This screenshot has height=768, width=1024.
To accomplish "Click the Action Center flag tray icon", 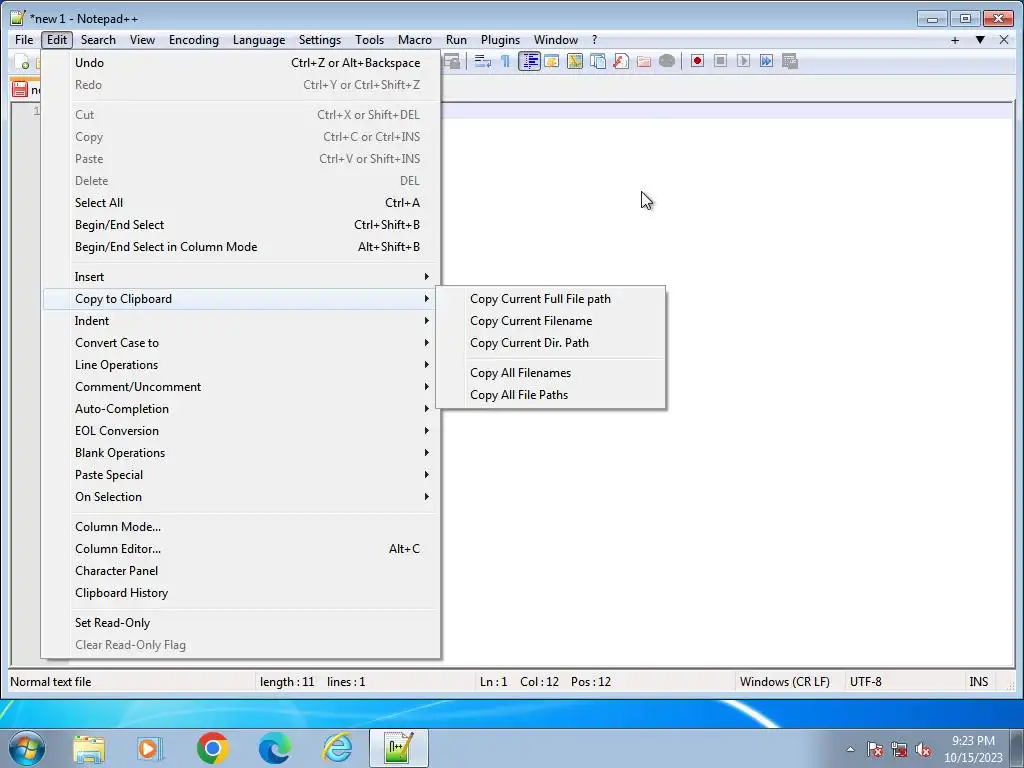I will [875, 749].
